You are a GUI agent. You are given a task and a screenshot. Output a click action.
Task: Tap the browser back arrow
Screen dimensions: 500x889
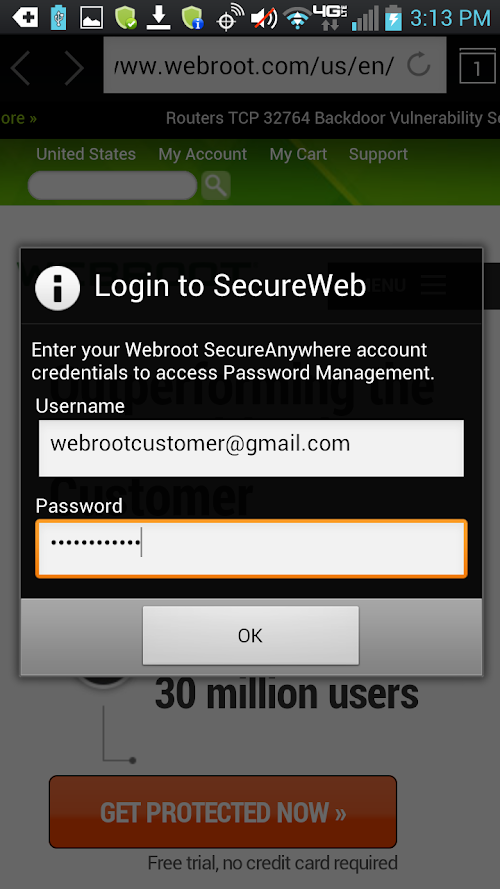point(20,67)
